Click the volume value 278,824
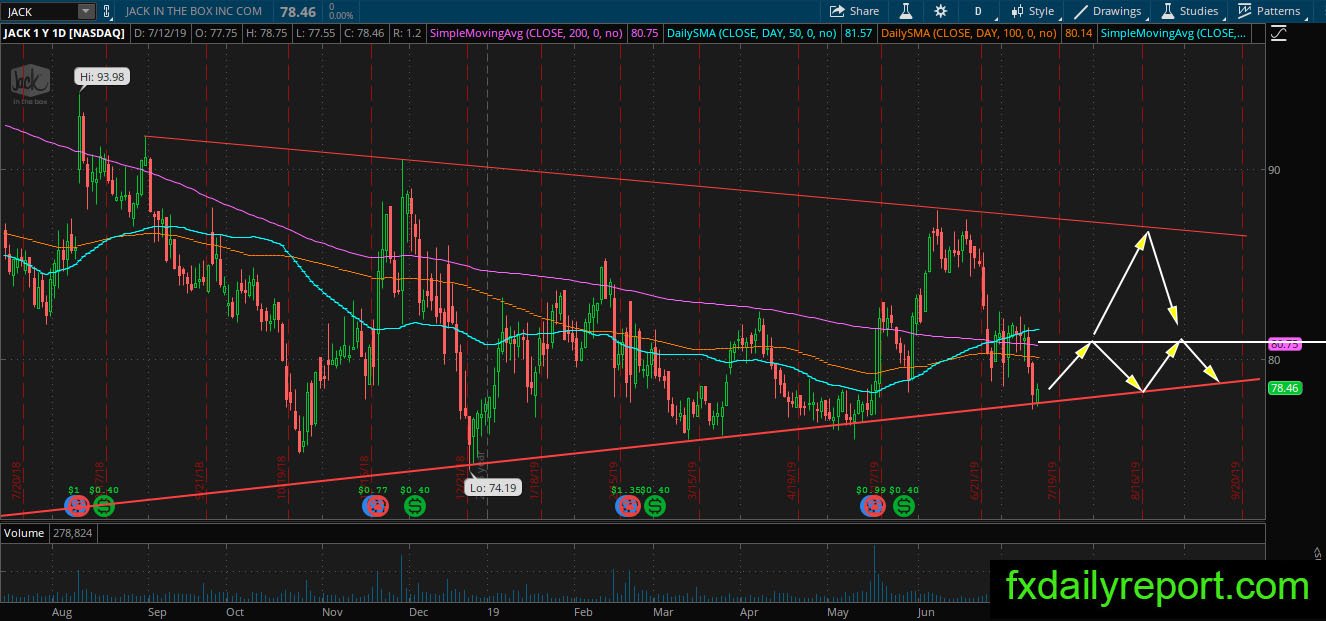The image size is (1326, 621). click(73, 533)
